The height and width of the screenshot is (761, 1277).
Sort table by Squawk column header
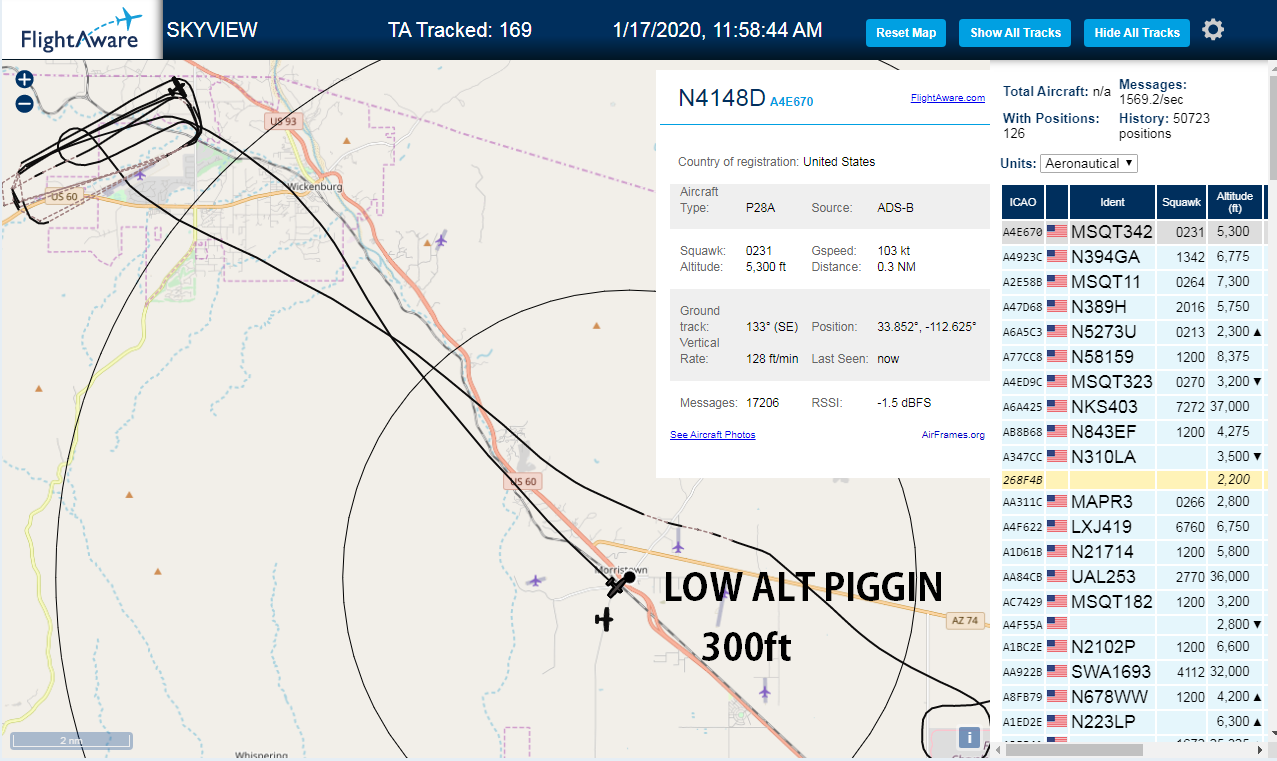click(1181, 202)
